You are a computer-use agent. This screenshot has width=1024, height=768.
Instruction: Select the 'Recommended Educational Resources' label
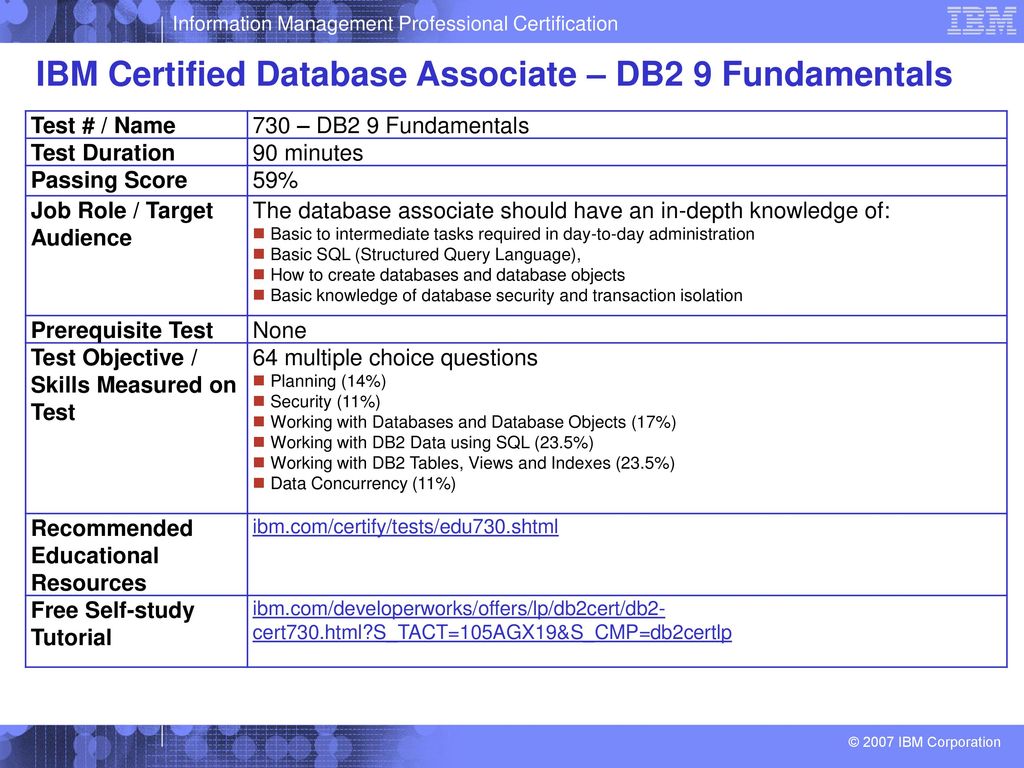tap(112, 555)
